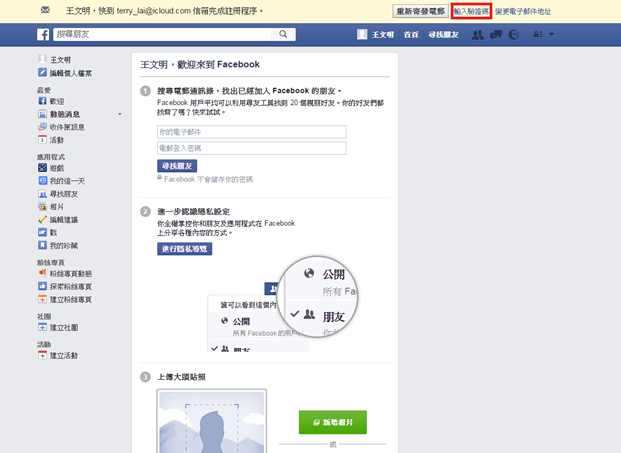Open 編輯建議 in sidebar
Screen dimensions: 621x453
pyautogui.click(x=58, y=220)
